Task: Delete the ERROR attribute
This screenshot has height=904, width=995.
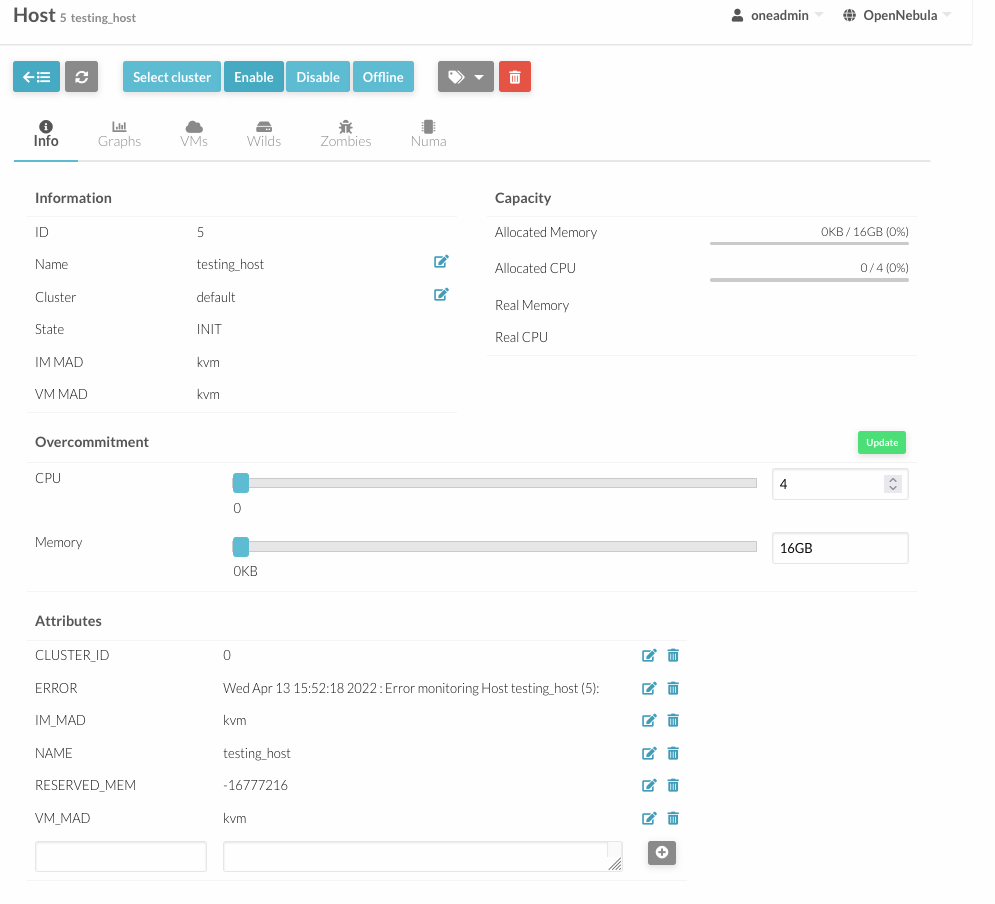Action: [673, 688]
